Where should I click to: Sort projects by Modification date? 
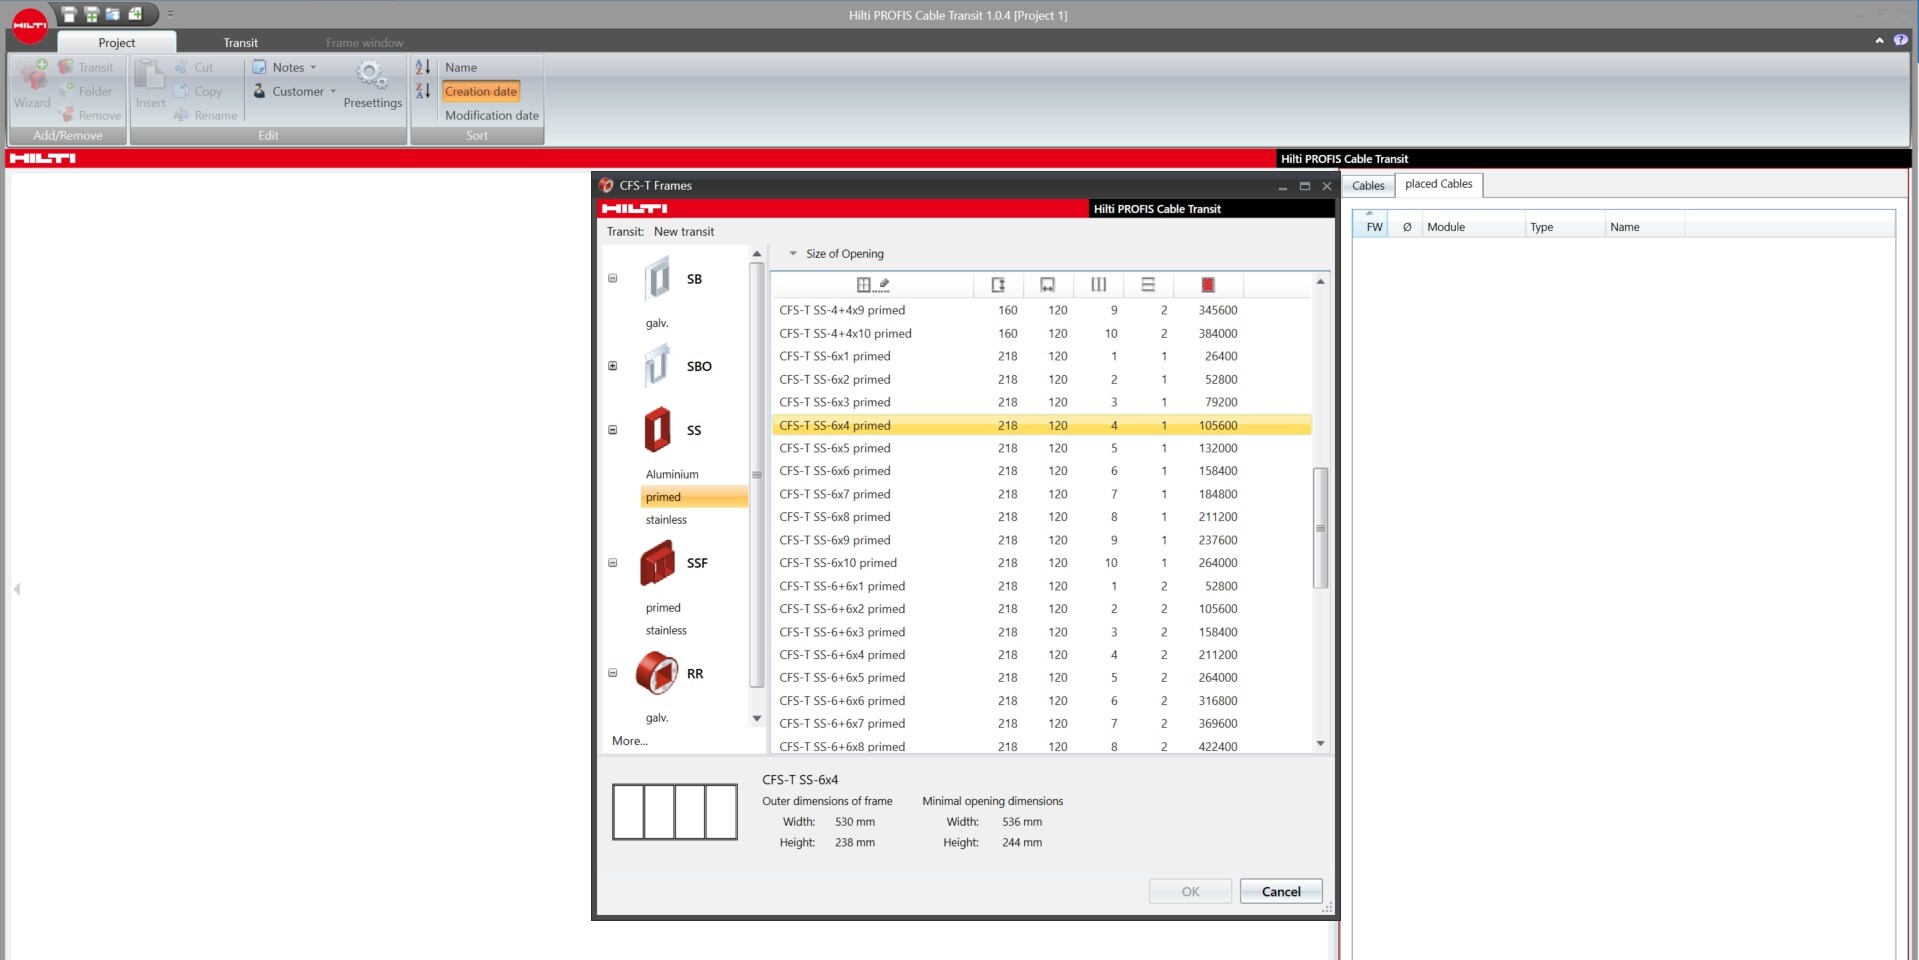coord(491,115)
